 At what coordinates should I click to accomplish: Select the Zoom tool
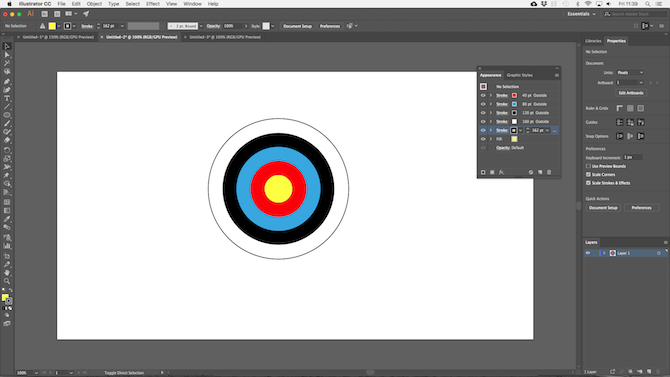pyautogui.click(x=7, y=281)
